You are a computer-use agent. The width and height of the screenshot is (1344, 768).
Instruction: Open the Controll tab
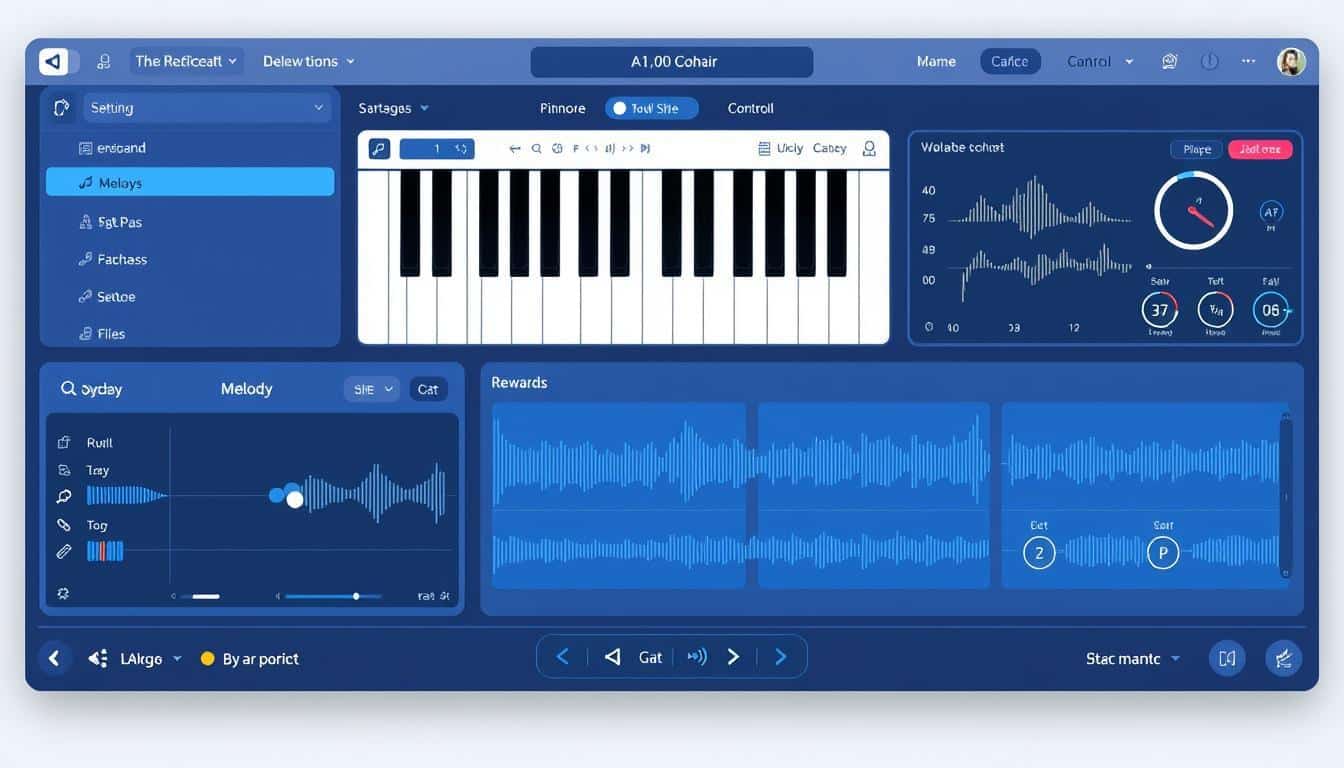(749, 108)
